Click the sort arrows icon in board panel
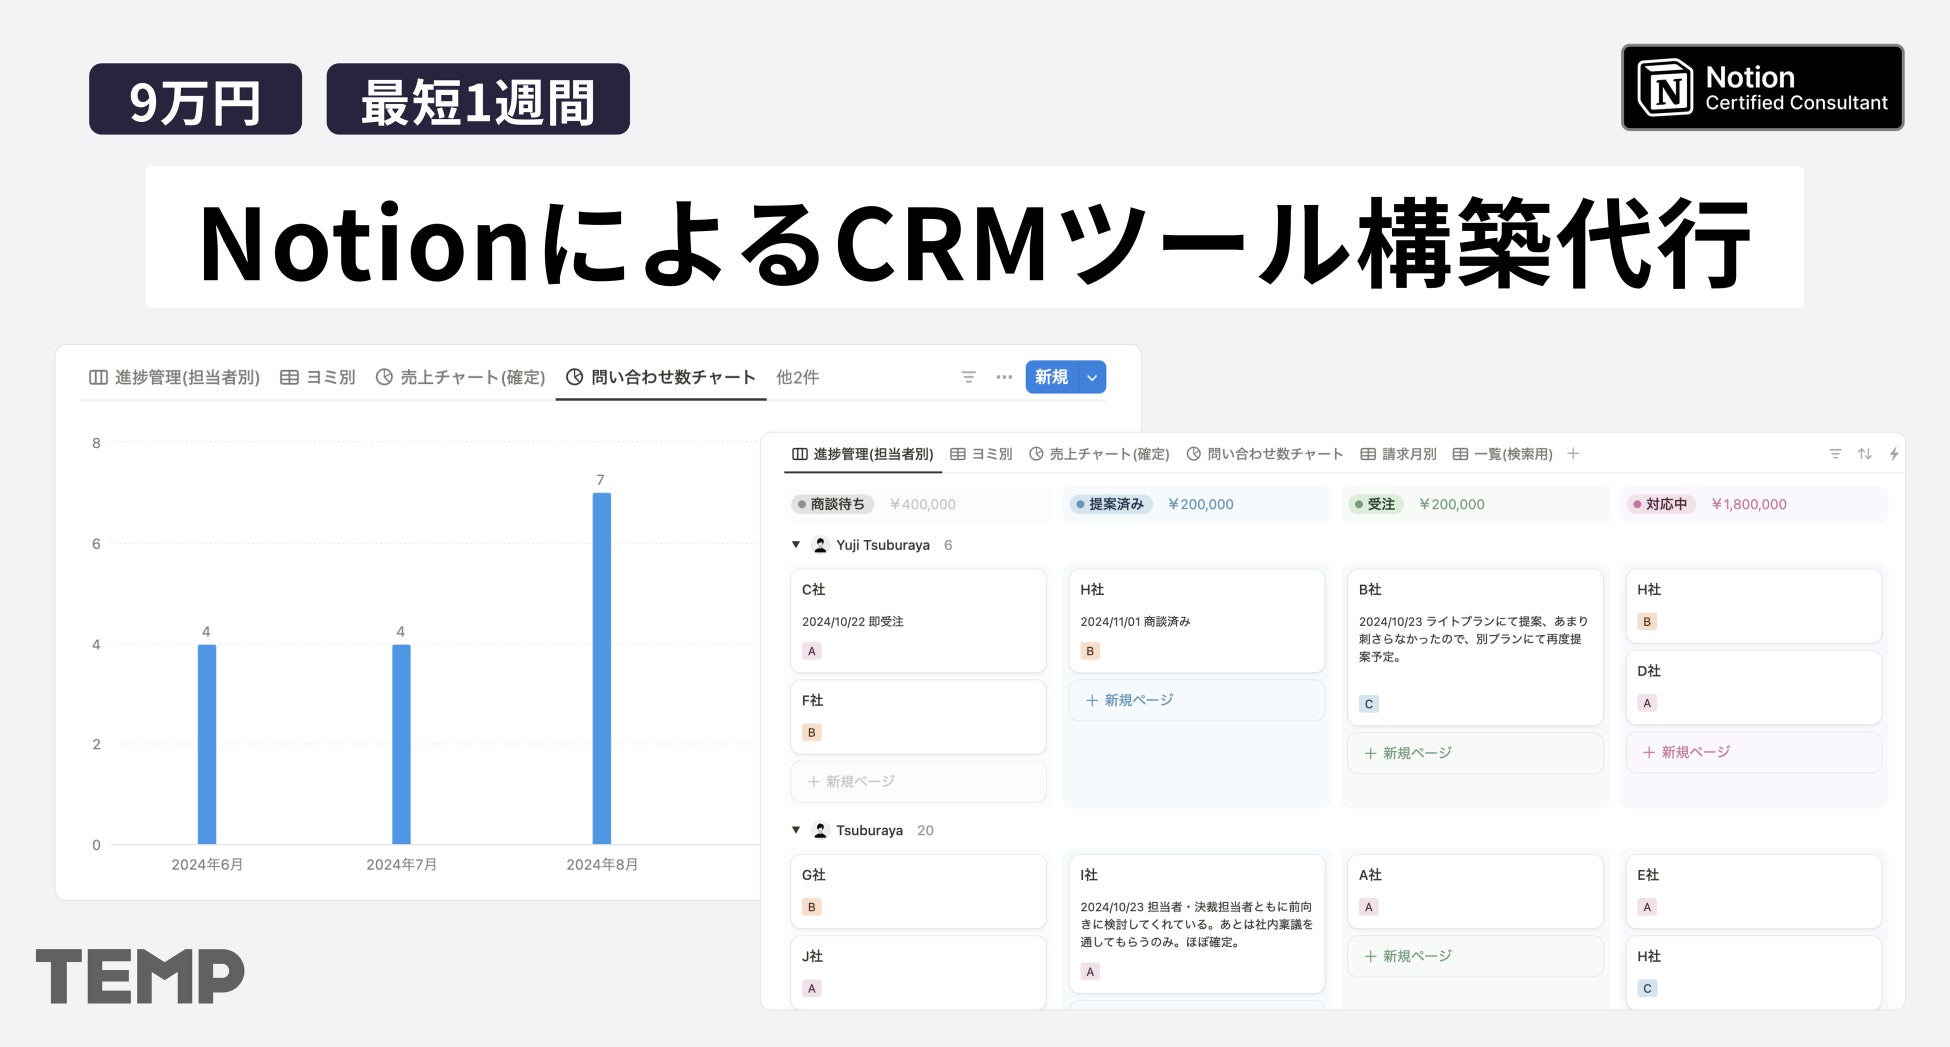Viewport: 1950px width, 1047px height. (1865, 454)
